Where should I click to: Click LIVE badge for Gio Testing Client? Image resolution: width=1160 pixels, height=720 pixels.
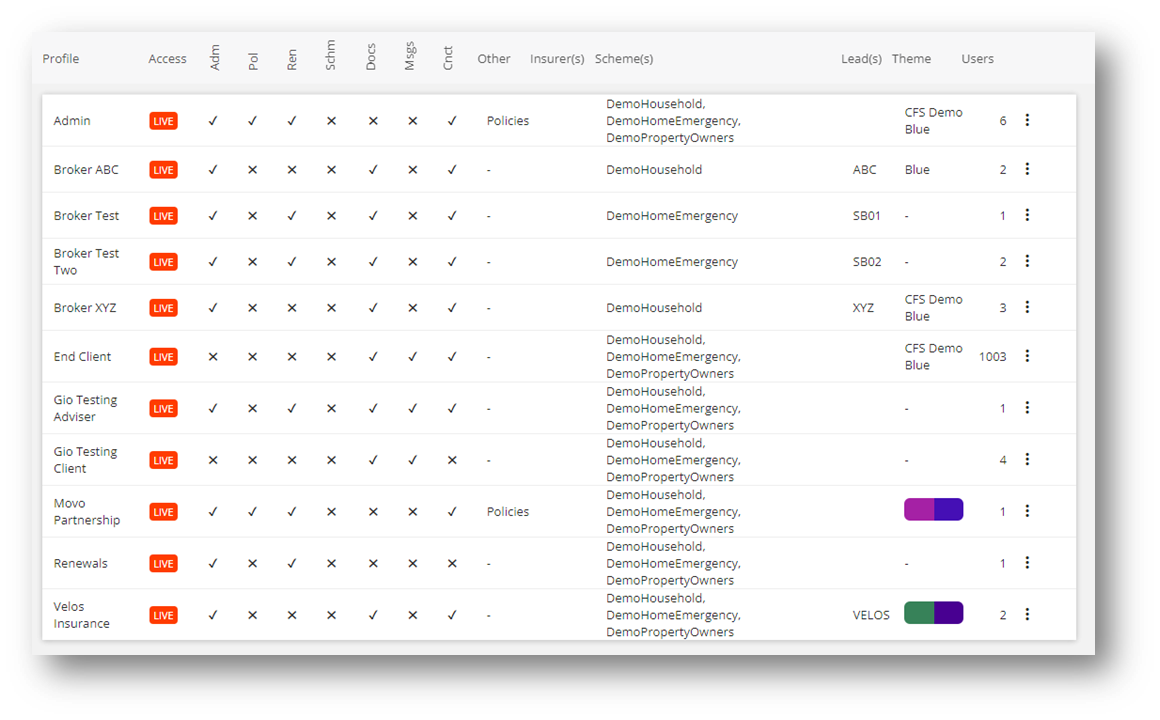(163, 460)
